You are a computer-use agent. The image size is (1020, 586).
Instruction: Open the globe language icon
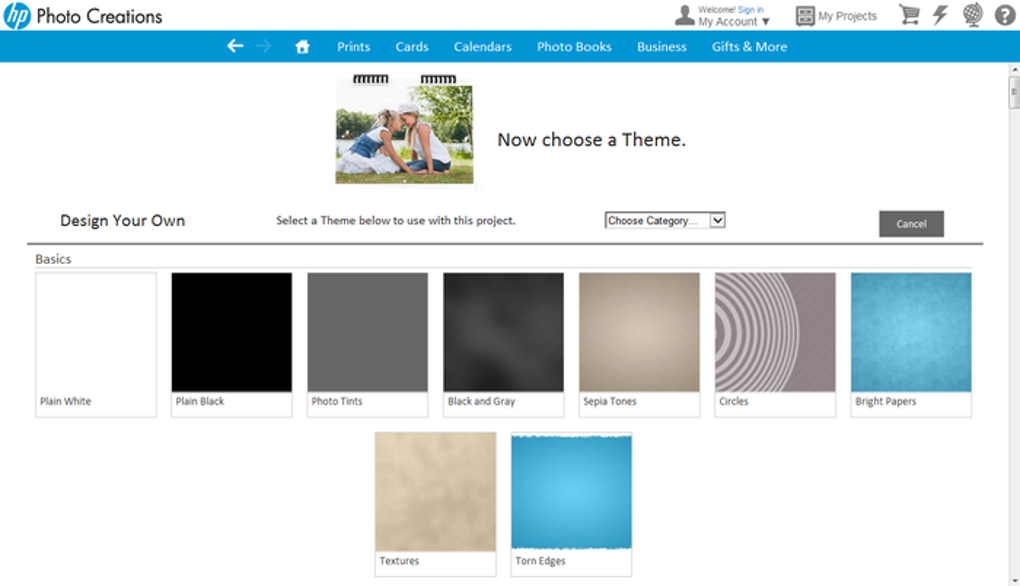coord(973,15)
